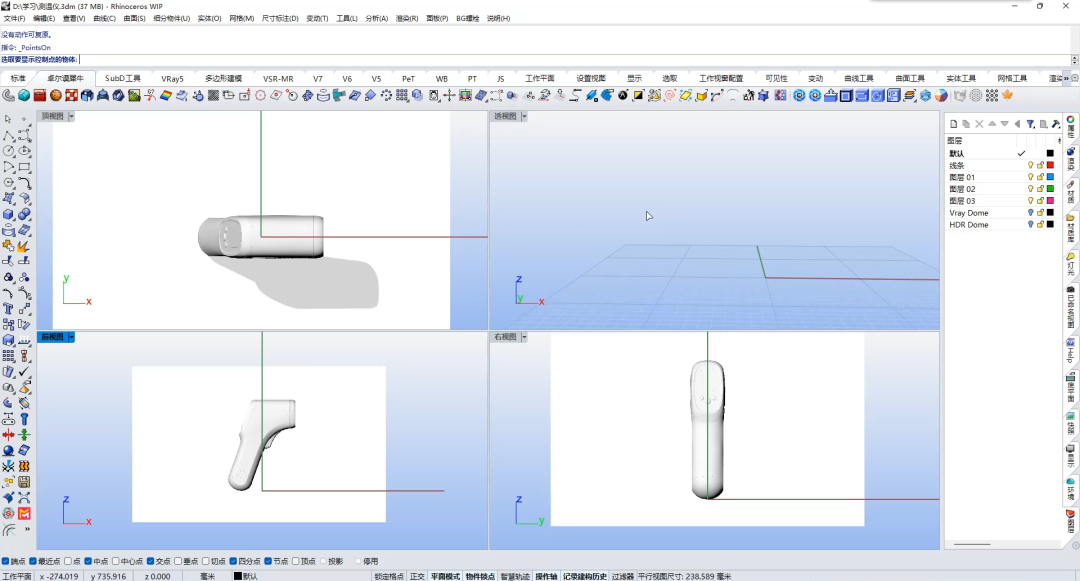
Task: Switch to the SubD工具 toolbar tab
Action: (123, 78)
